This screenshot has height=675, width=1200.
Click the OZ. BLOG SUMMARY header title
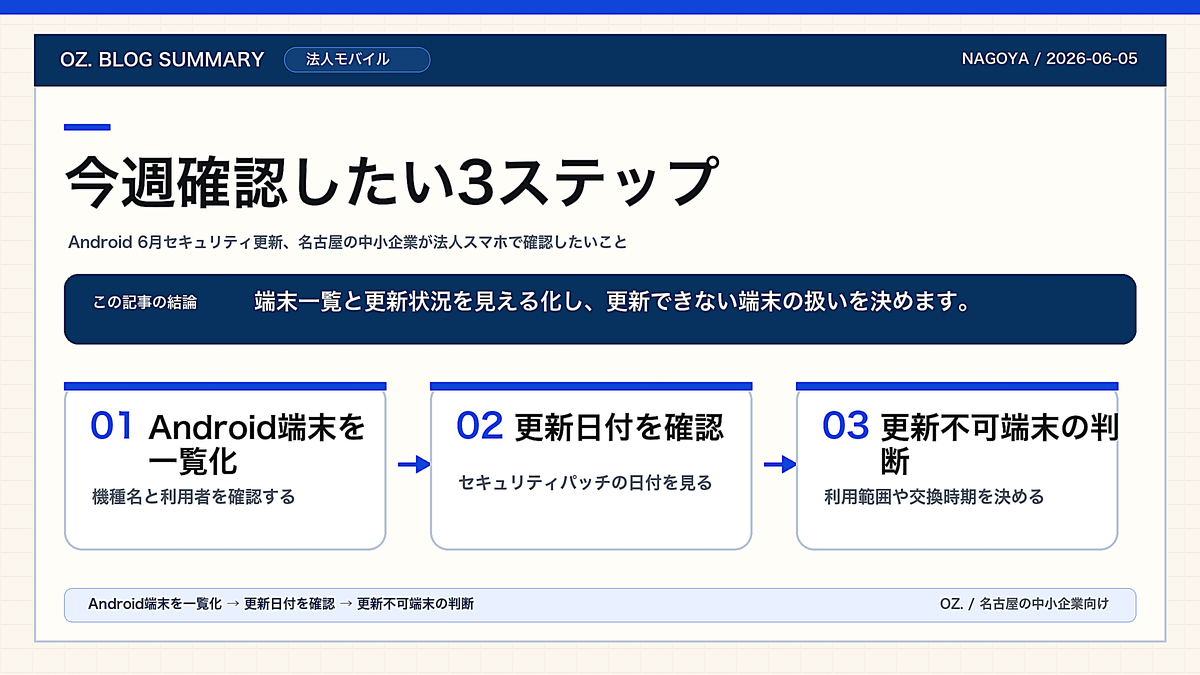162,60
